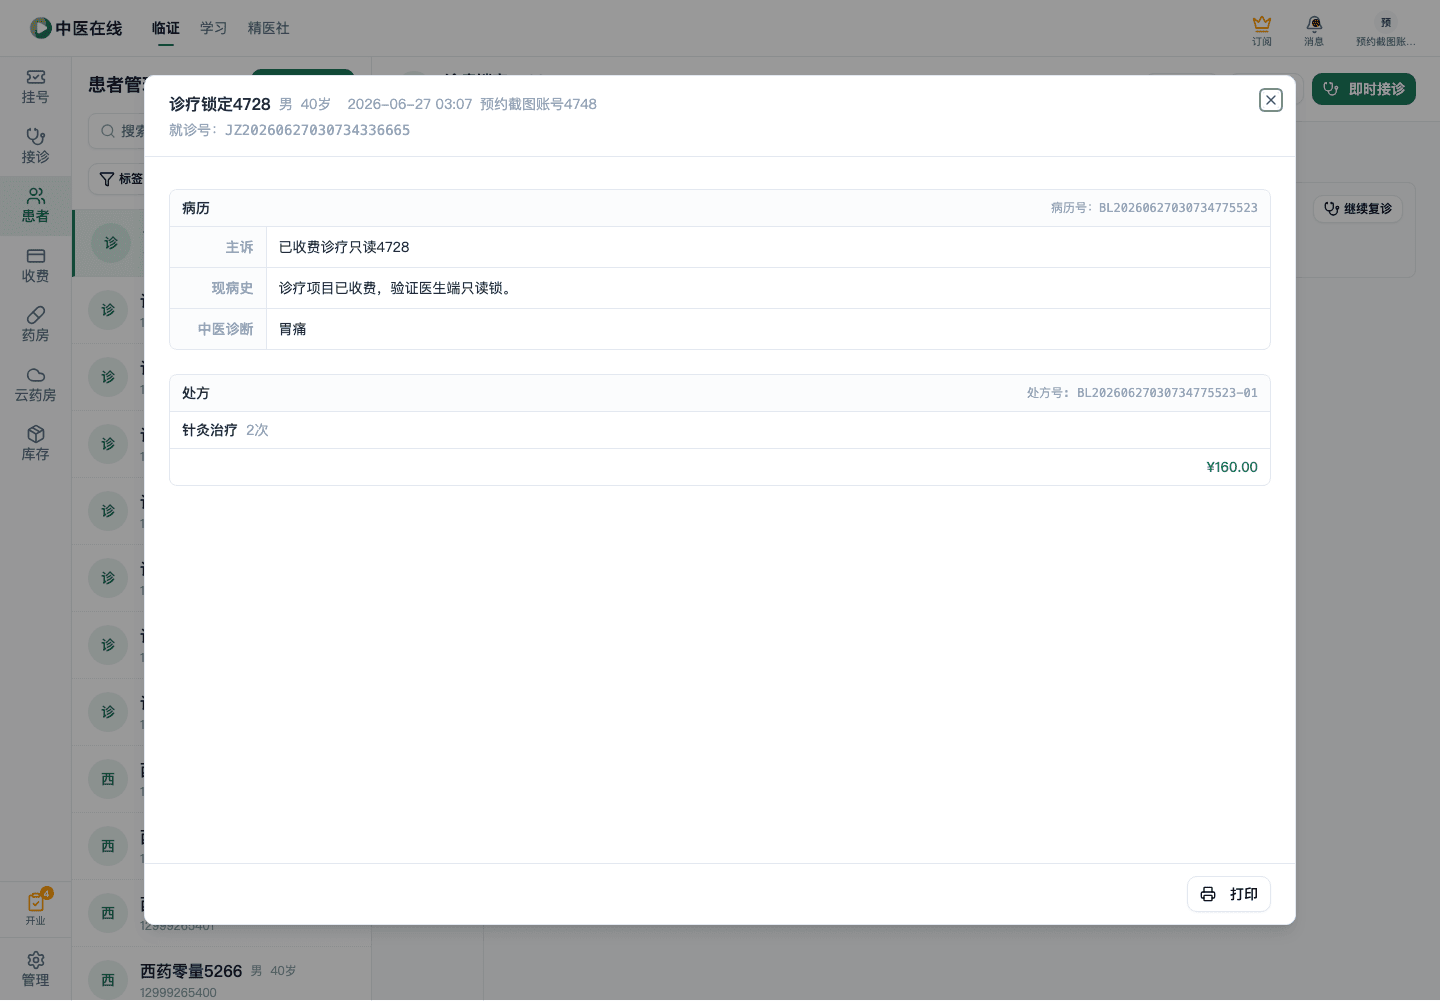This screenshot has width=1440, height=1001.
Task: Open the 预约截图账 account avatar
Action: 1386,30
